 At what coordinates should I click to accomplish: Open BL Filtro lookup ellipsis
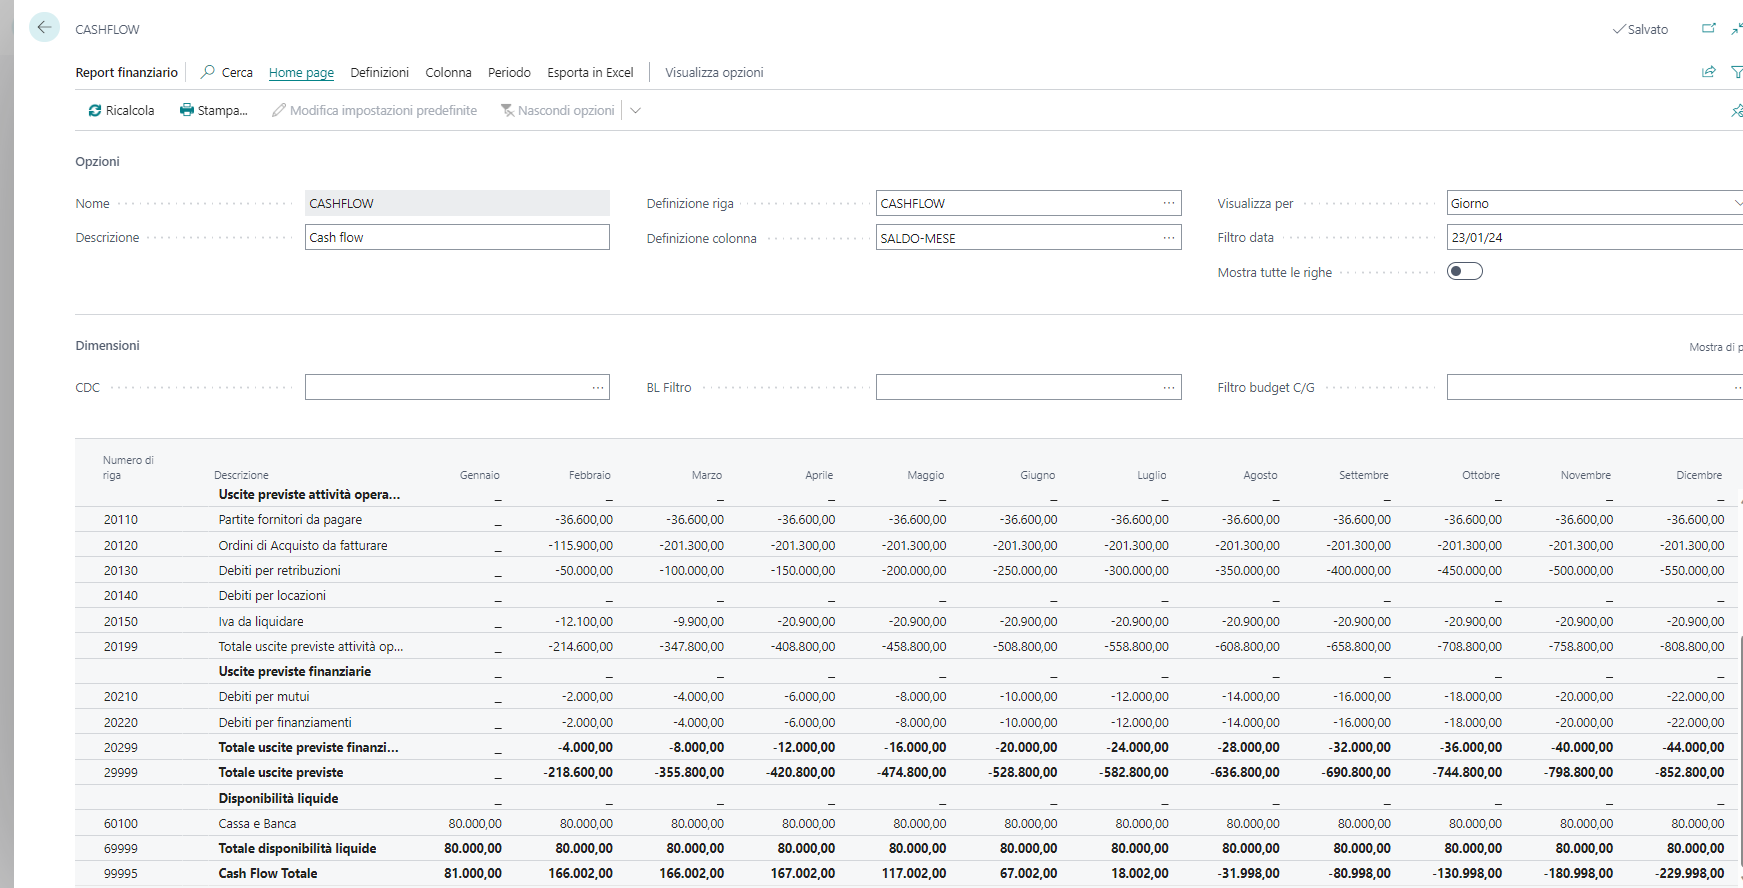coord(1168,387)
